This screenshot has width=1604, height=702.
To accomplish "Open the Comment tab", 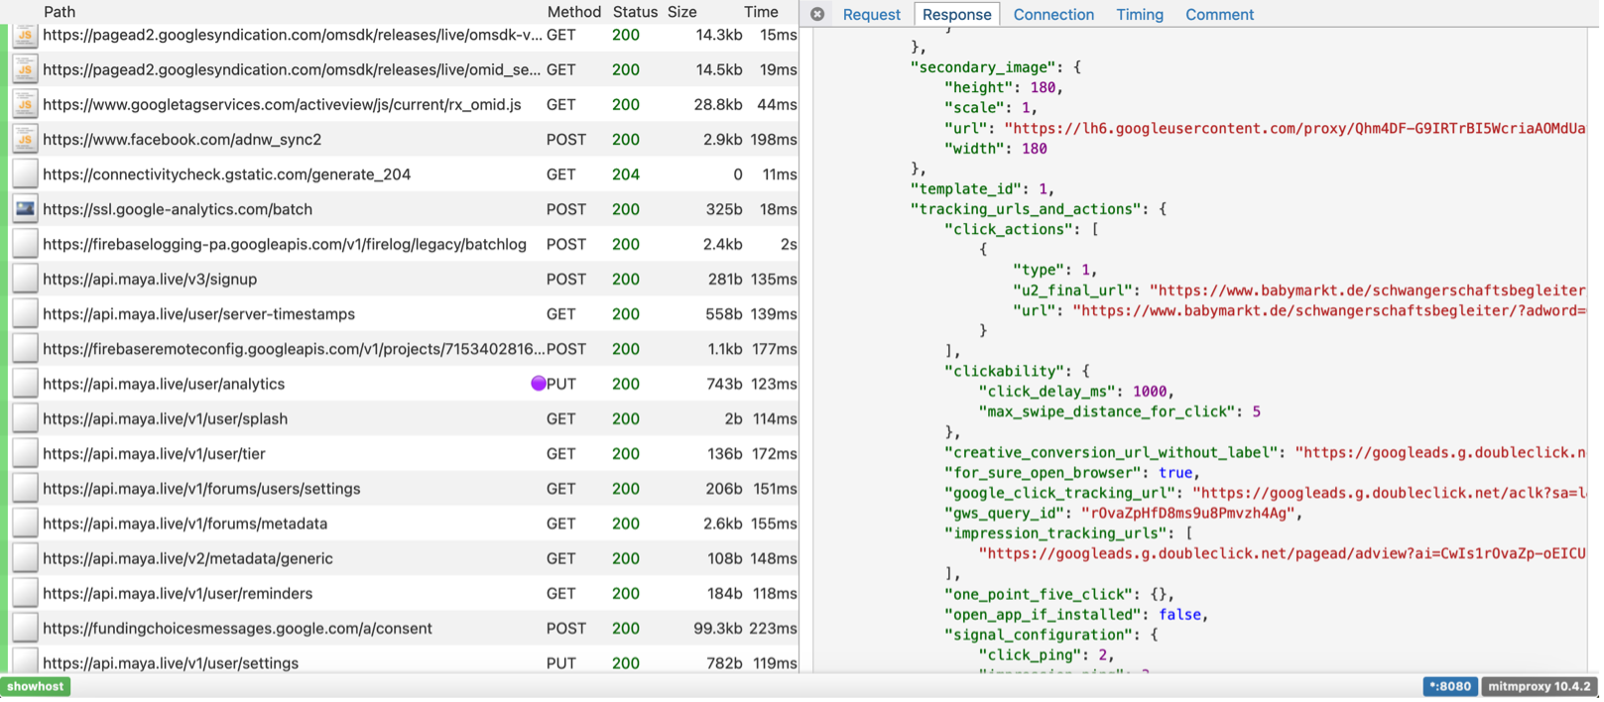I will [1219, 15].
